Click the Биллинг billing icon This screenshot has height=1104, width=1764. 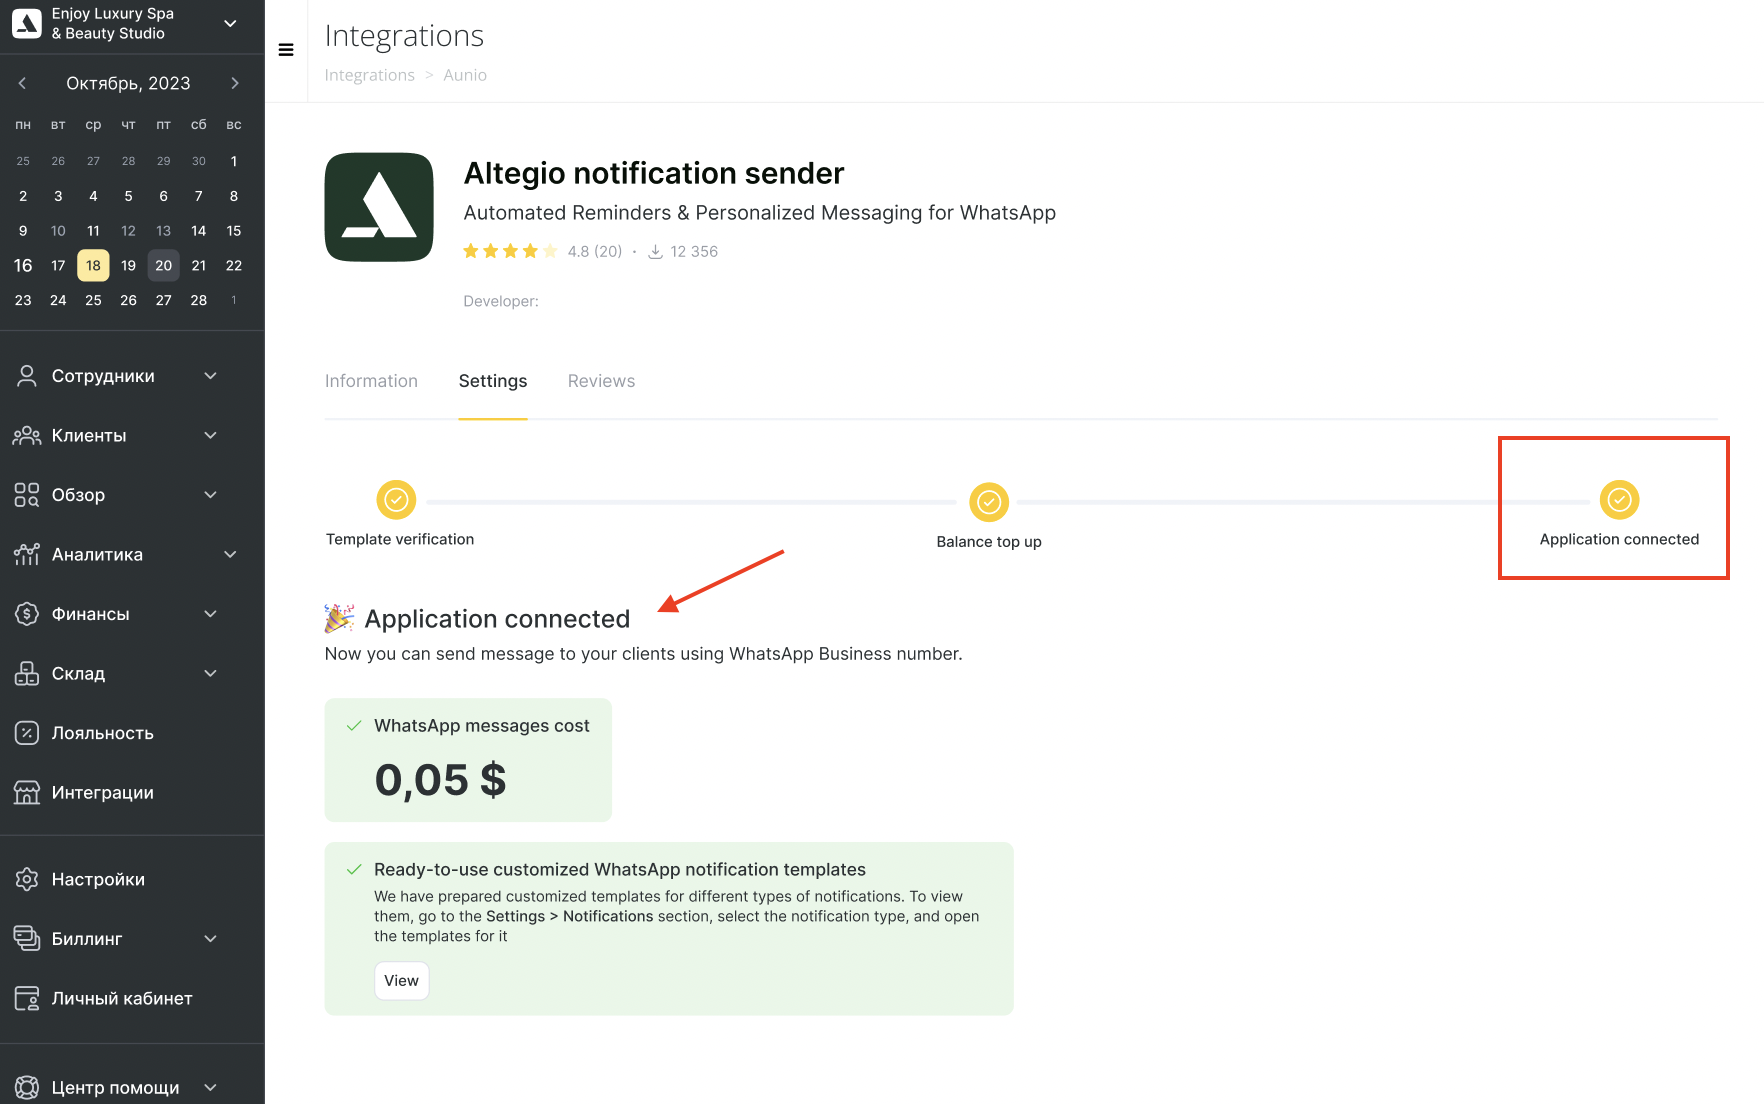pyautogui.click(x=27, y=939)
